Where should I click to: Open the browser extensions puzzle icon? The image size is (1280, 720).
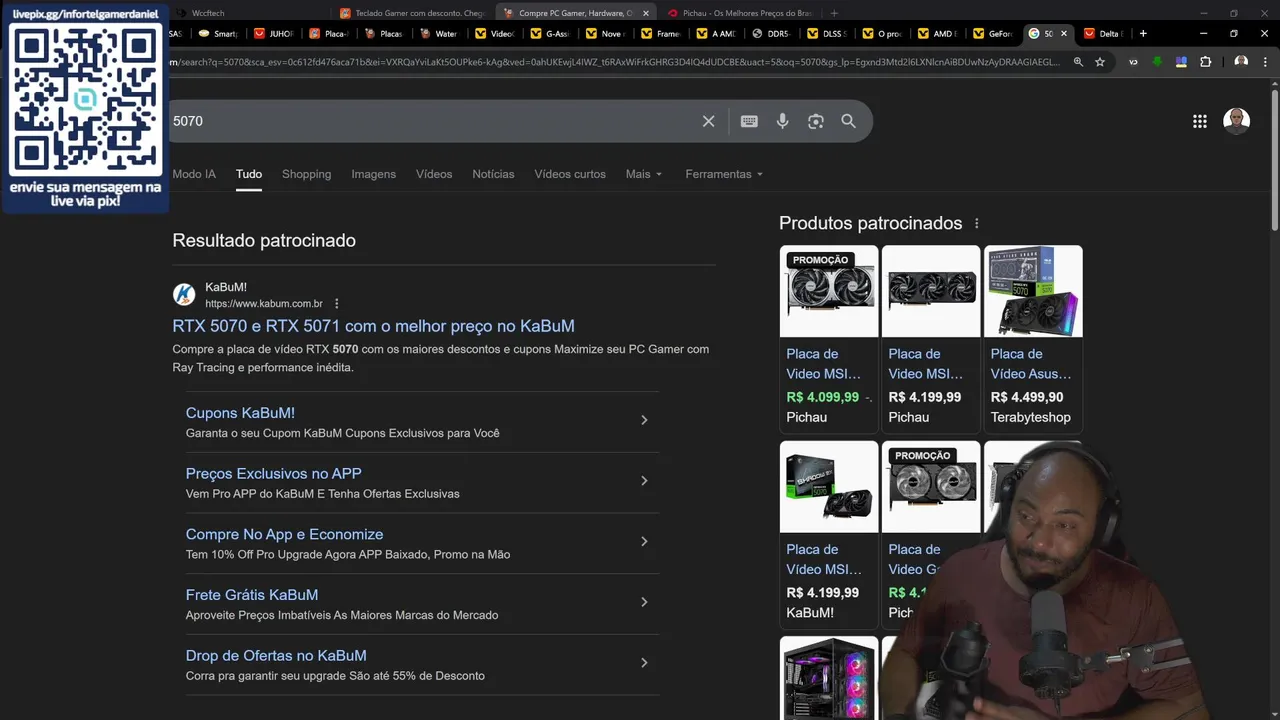click(1206, 62)
